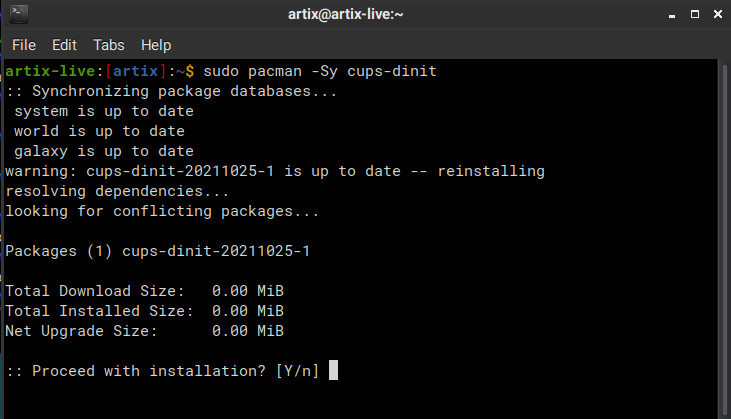
Task: Open the Help menu
Action: pyautogui.click(x=156, y=45)
